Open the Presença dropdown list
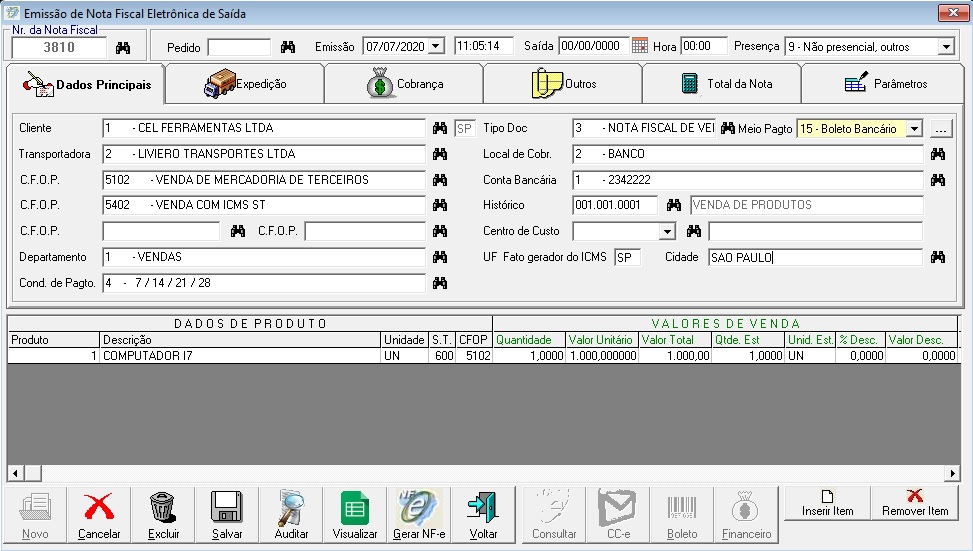The width and height of the screenshot is (973, 551). pyautogui.click(x=946, y=47)
